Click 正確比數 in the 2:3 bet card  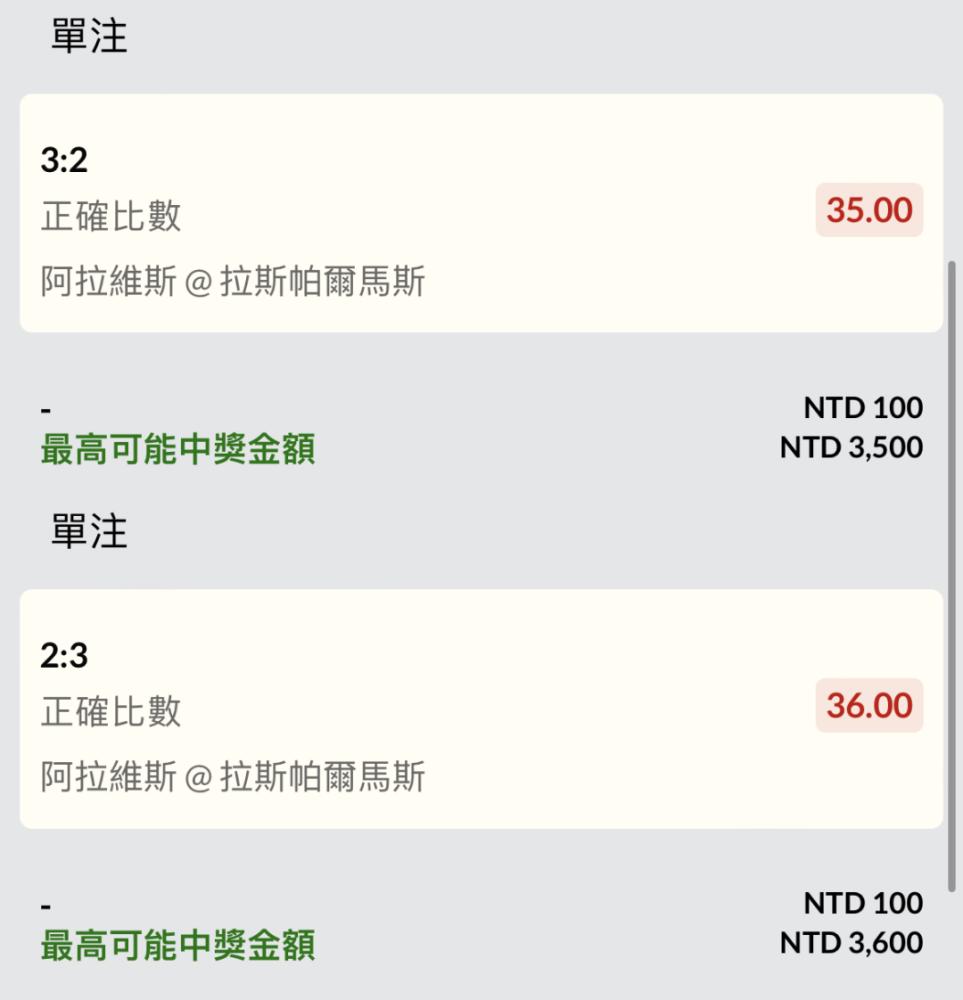(111, 711)
